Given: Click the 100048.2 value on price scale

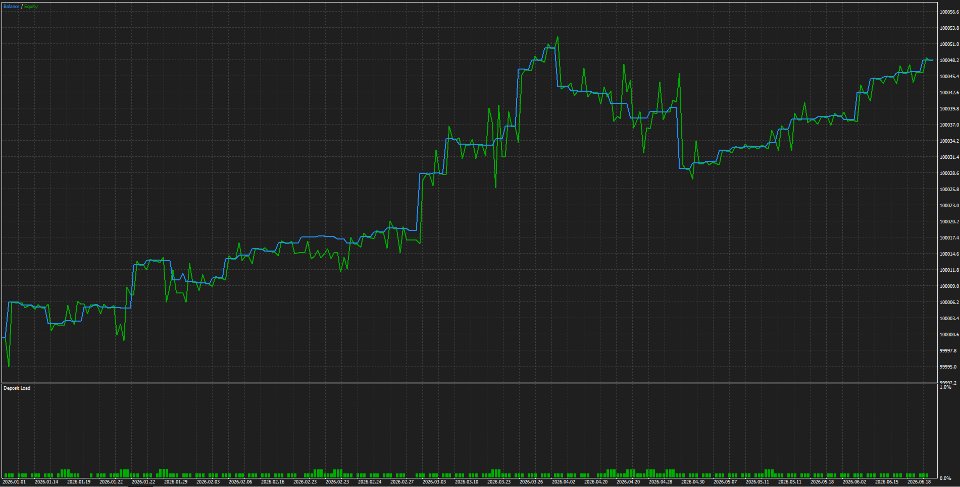Looking at the screenshot, I should tap(948, 60).
